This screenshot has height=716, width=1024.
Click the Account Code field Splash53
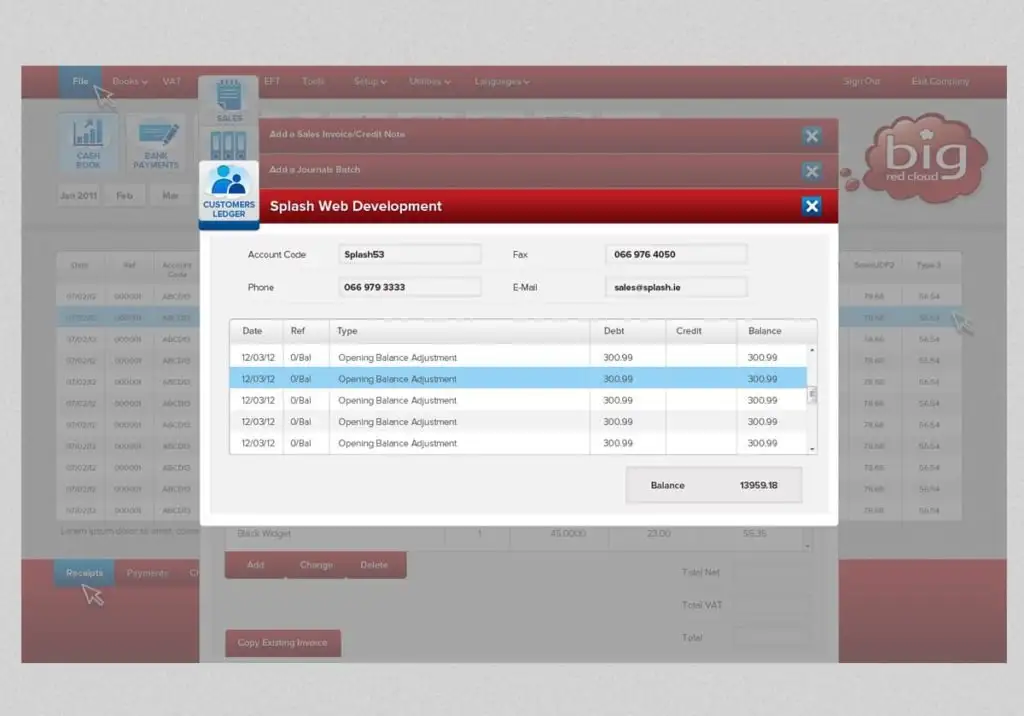[x=409, y=254]
